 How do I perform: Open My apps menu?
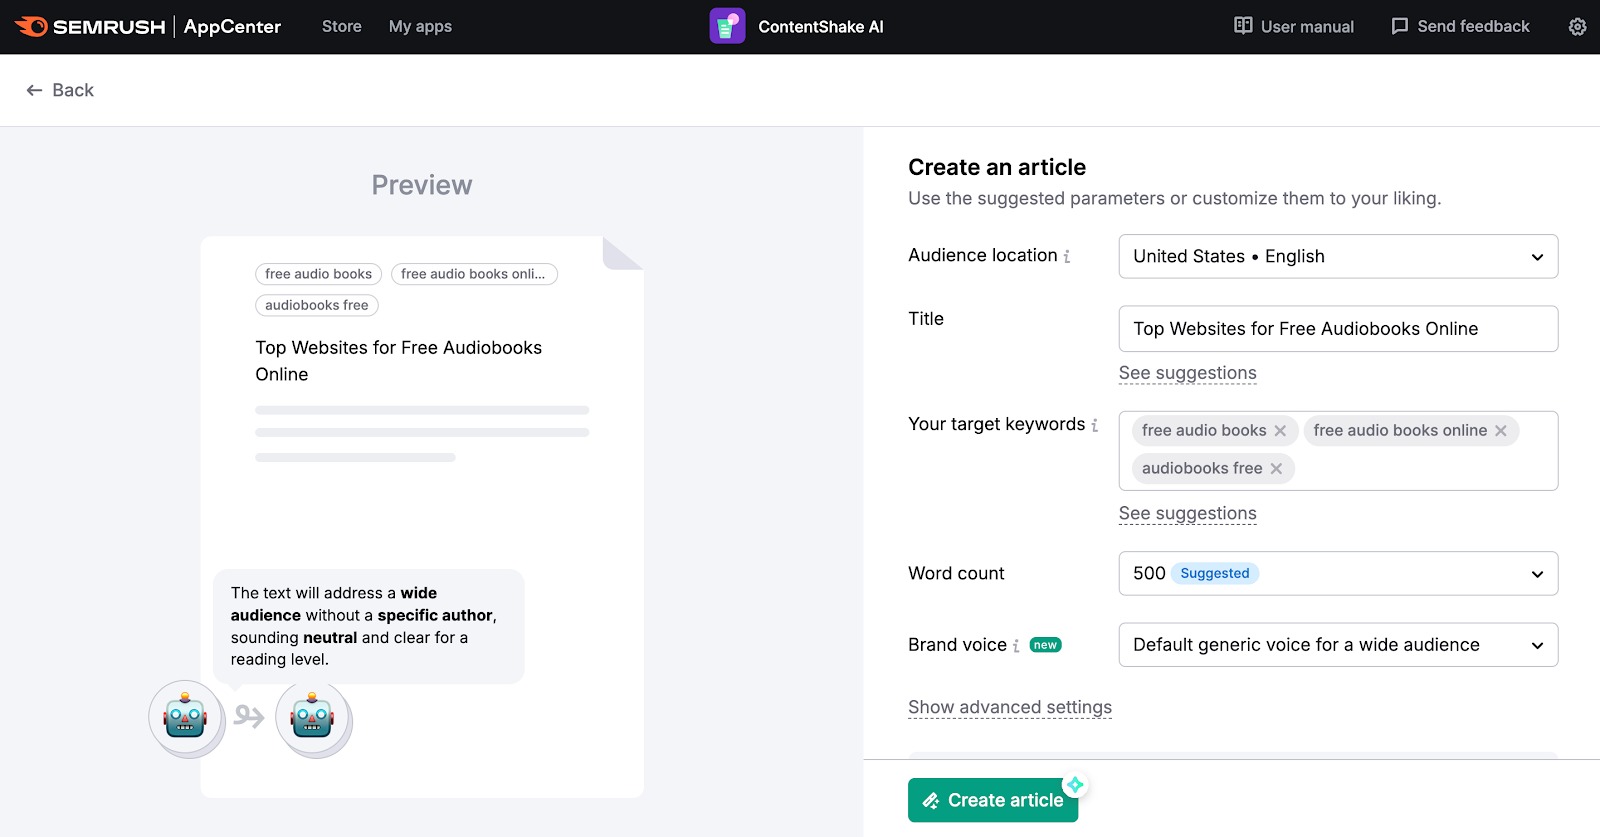(x=420, y=26)
